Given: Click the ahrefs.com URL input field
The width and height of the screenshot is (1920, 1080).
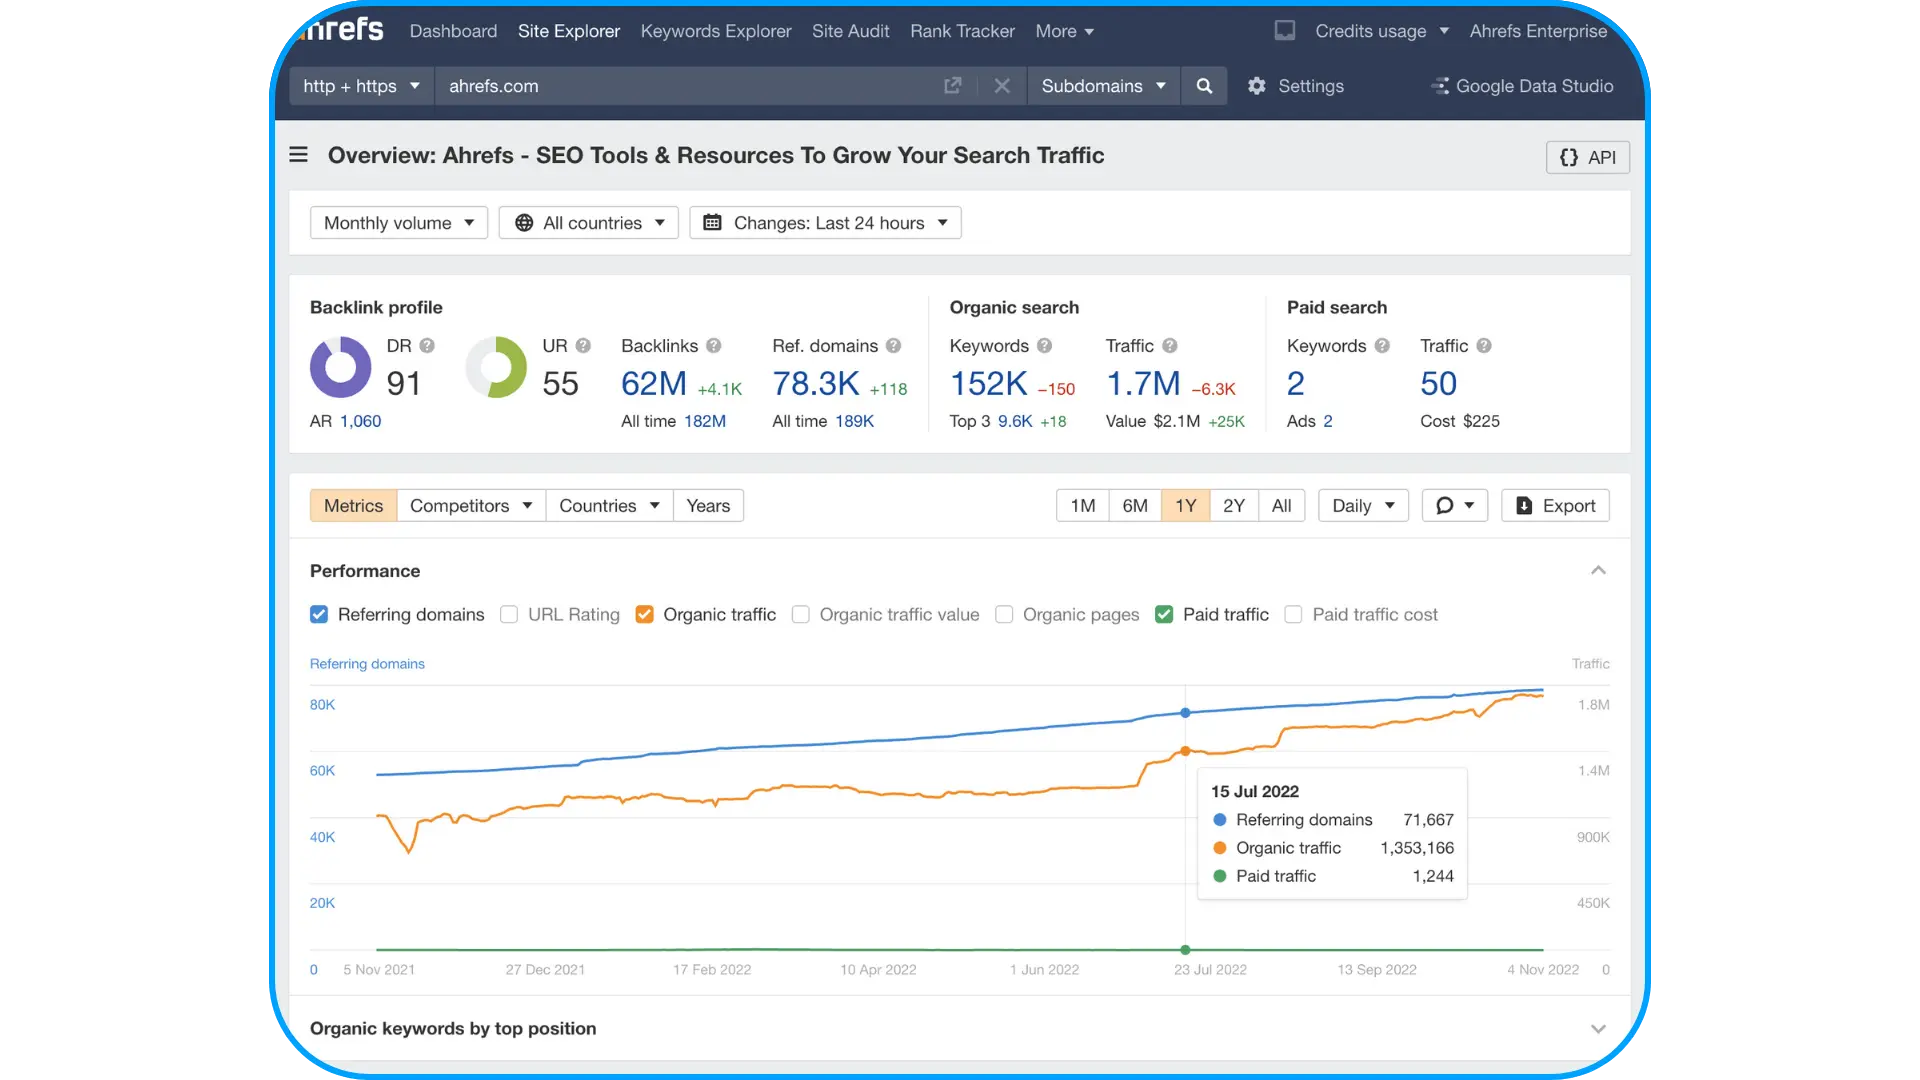Looking at the screenshot, I should click(685, 86).
